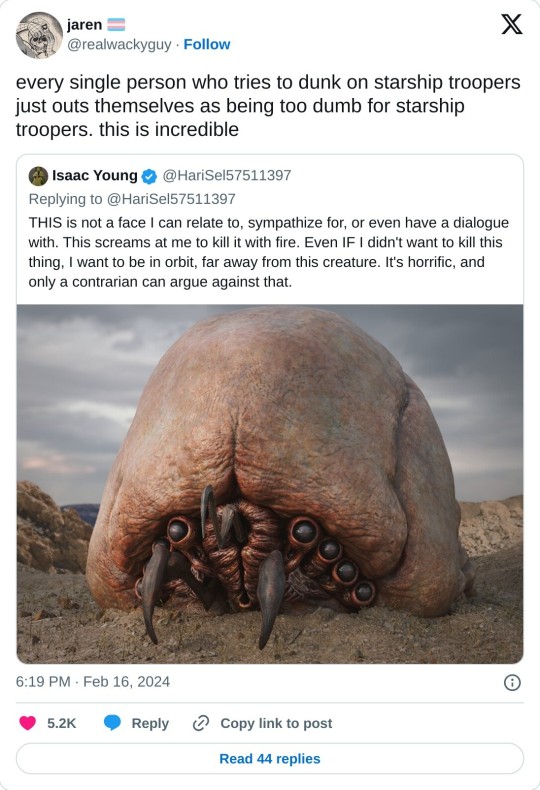The image size is (540, 790).
Task: Open the @realwackyguy handle
Action: tap(119, 44)
